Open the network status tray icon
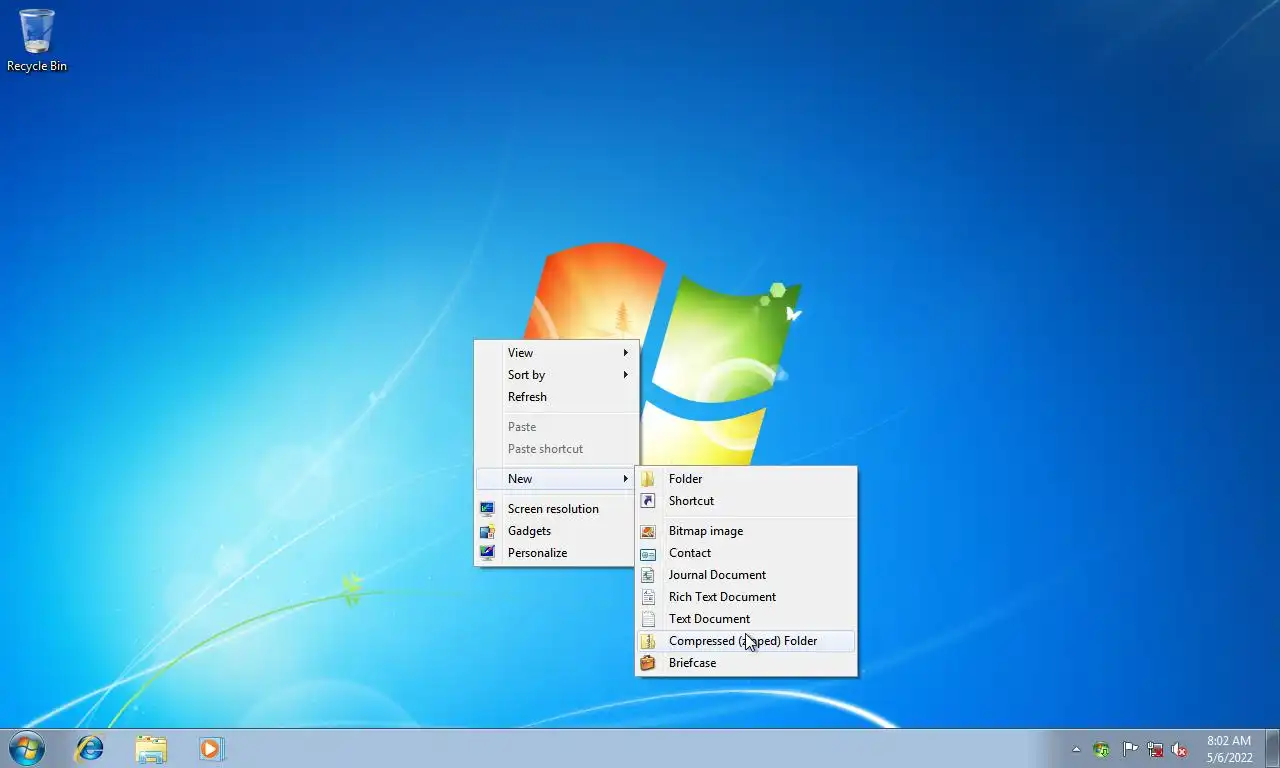Image resolution: width=1280 pixels, height=768 pixels. click(1155, 749)
